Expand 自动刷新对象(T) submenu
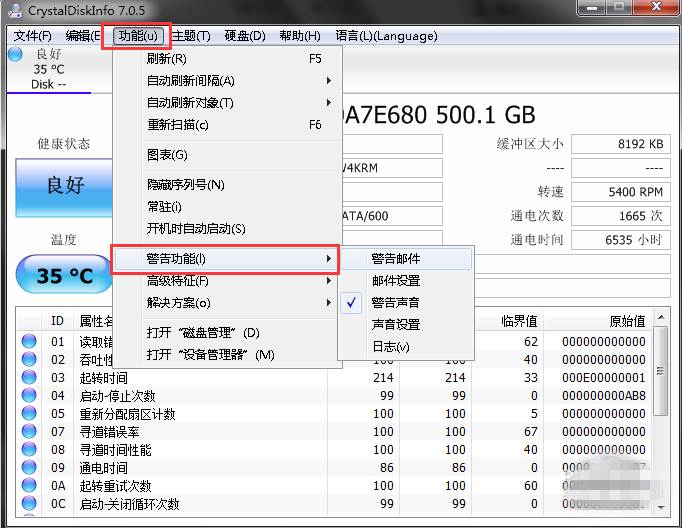This screenshot has width=682, height=528. (227, 103)
